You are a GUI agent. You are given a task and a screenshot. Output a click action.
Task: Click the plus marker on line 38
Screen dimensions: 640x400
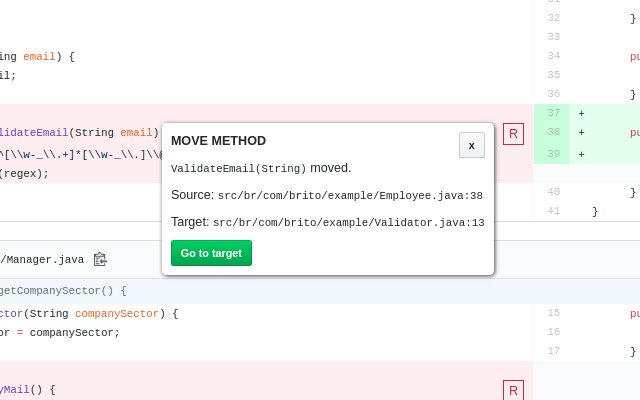(x=581, y=132)
